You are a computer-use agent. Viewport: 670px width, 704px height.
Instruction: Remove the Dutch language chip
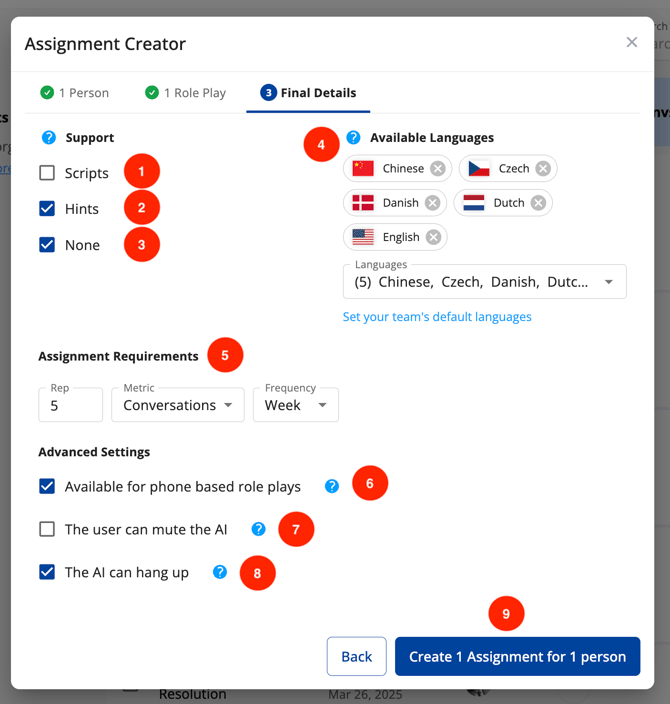[538, 203]
